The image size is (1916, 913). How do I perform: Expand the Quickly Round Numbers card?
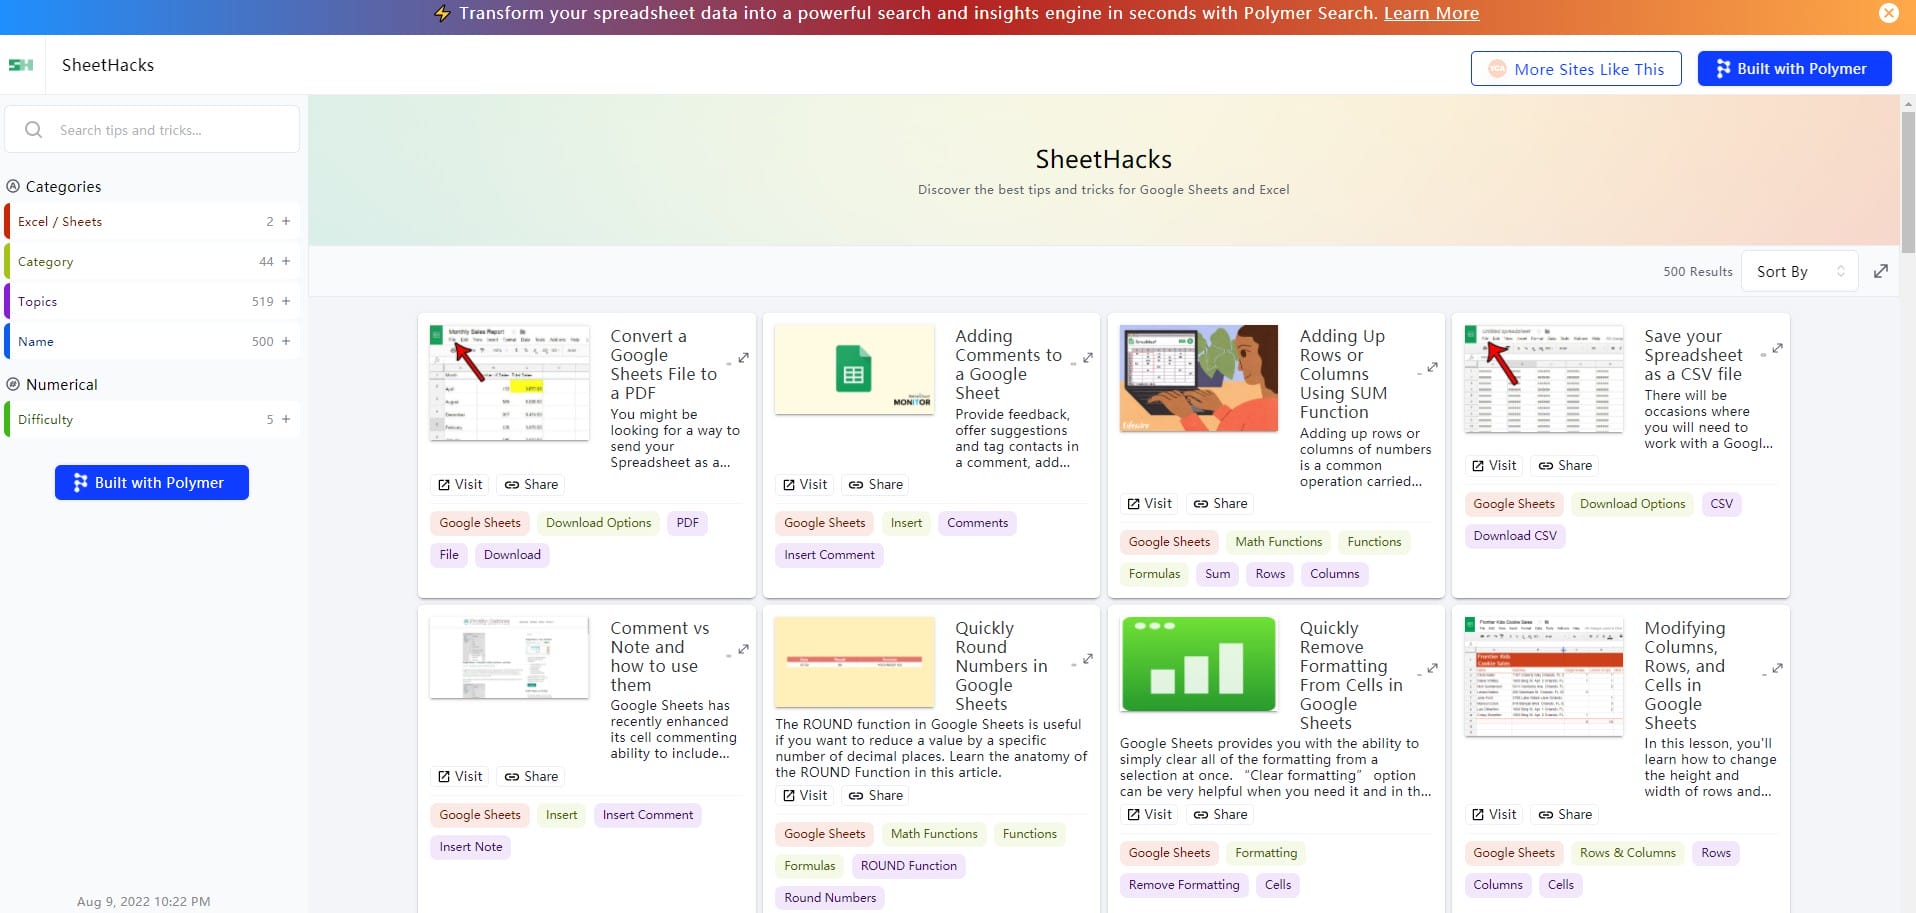coord(1088,659)
